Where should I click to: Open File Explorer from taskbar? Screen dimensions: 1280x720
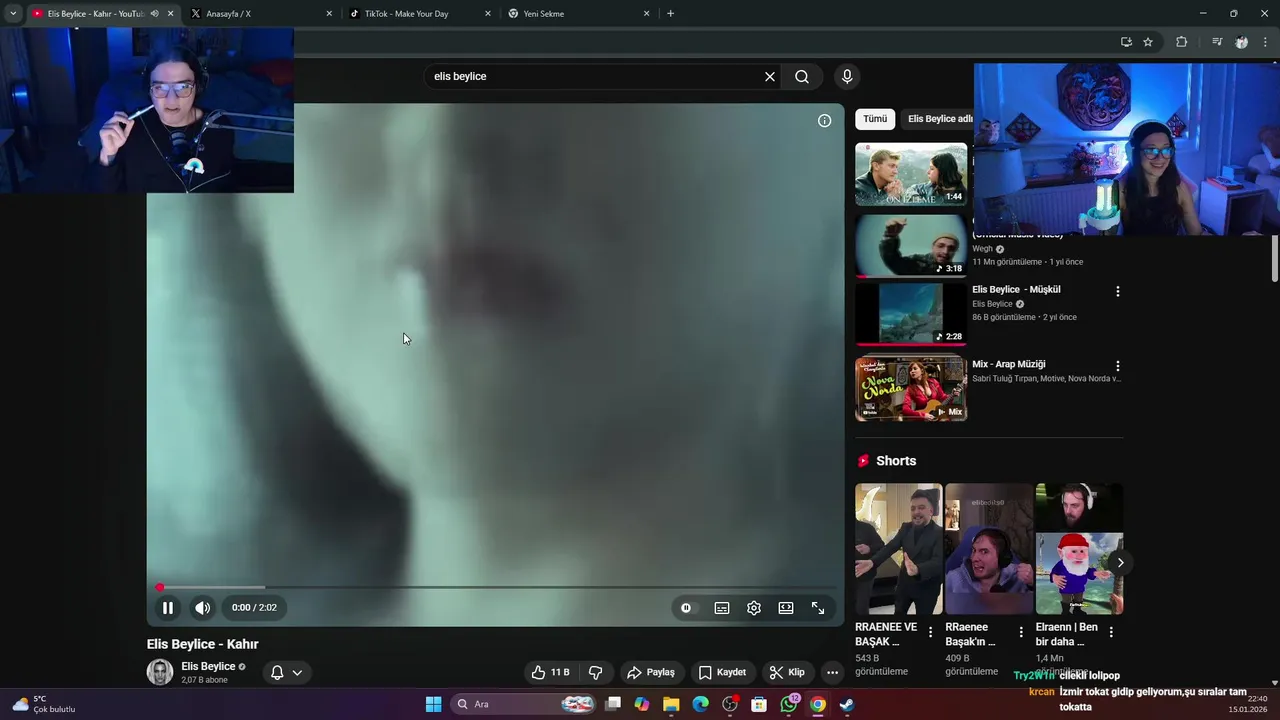pos(671,704)
